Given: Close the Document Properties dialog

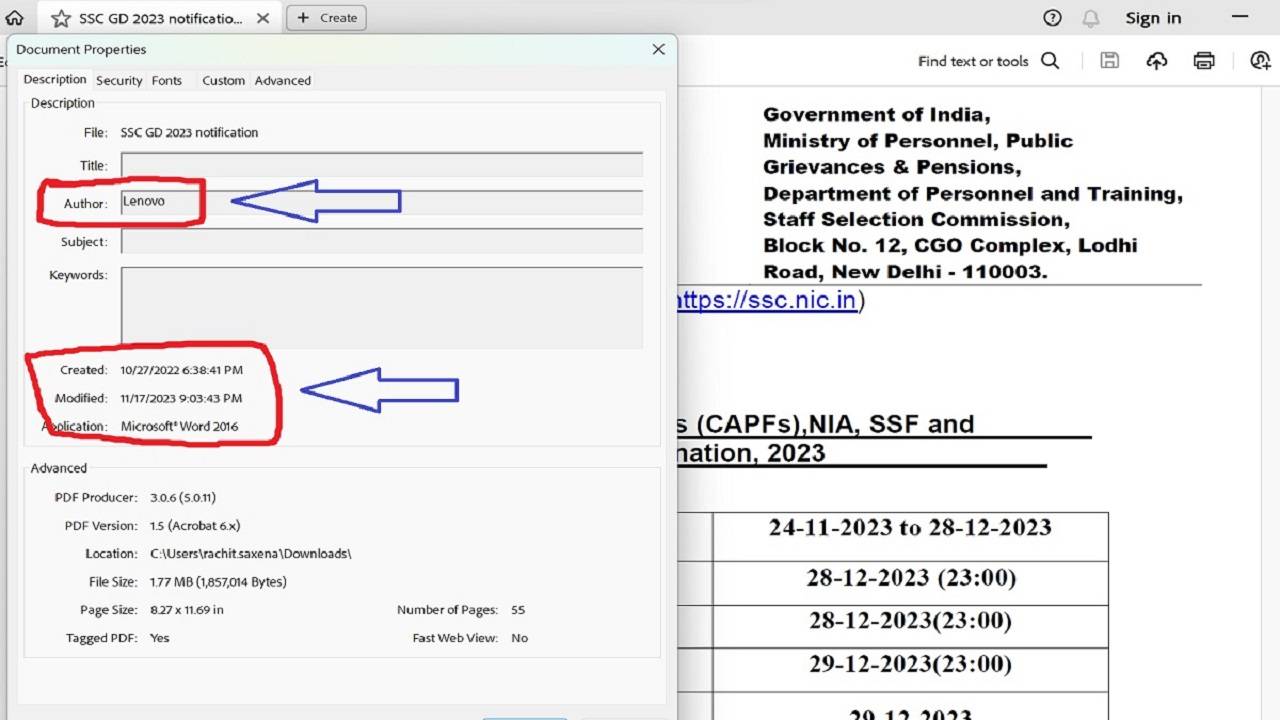Looking at the screenshot, I should point(658,49).
